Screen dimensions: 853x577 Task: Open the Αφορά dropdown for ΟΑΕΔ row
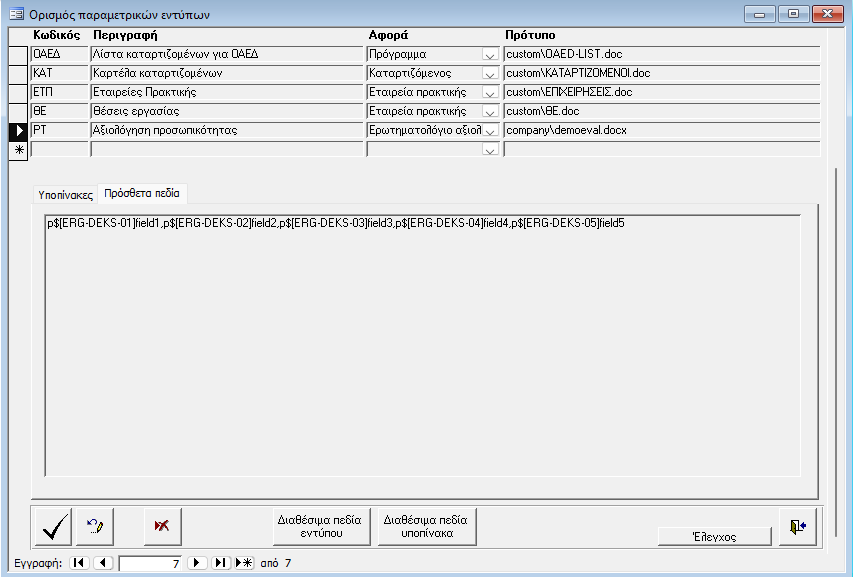coord(490,55)
